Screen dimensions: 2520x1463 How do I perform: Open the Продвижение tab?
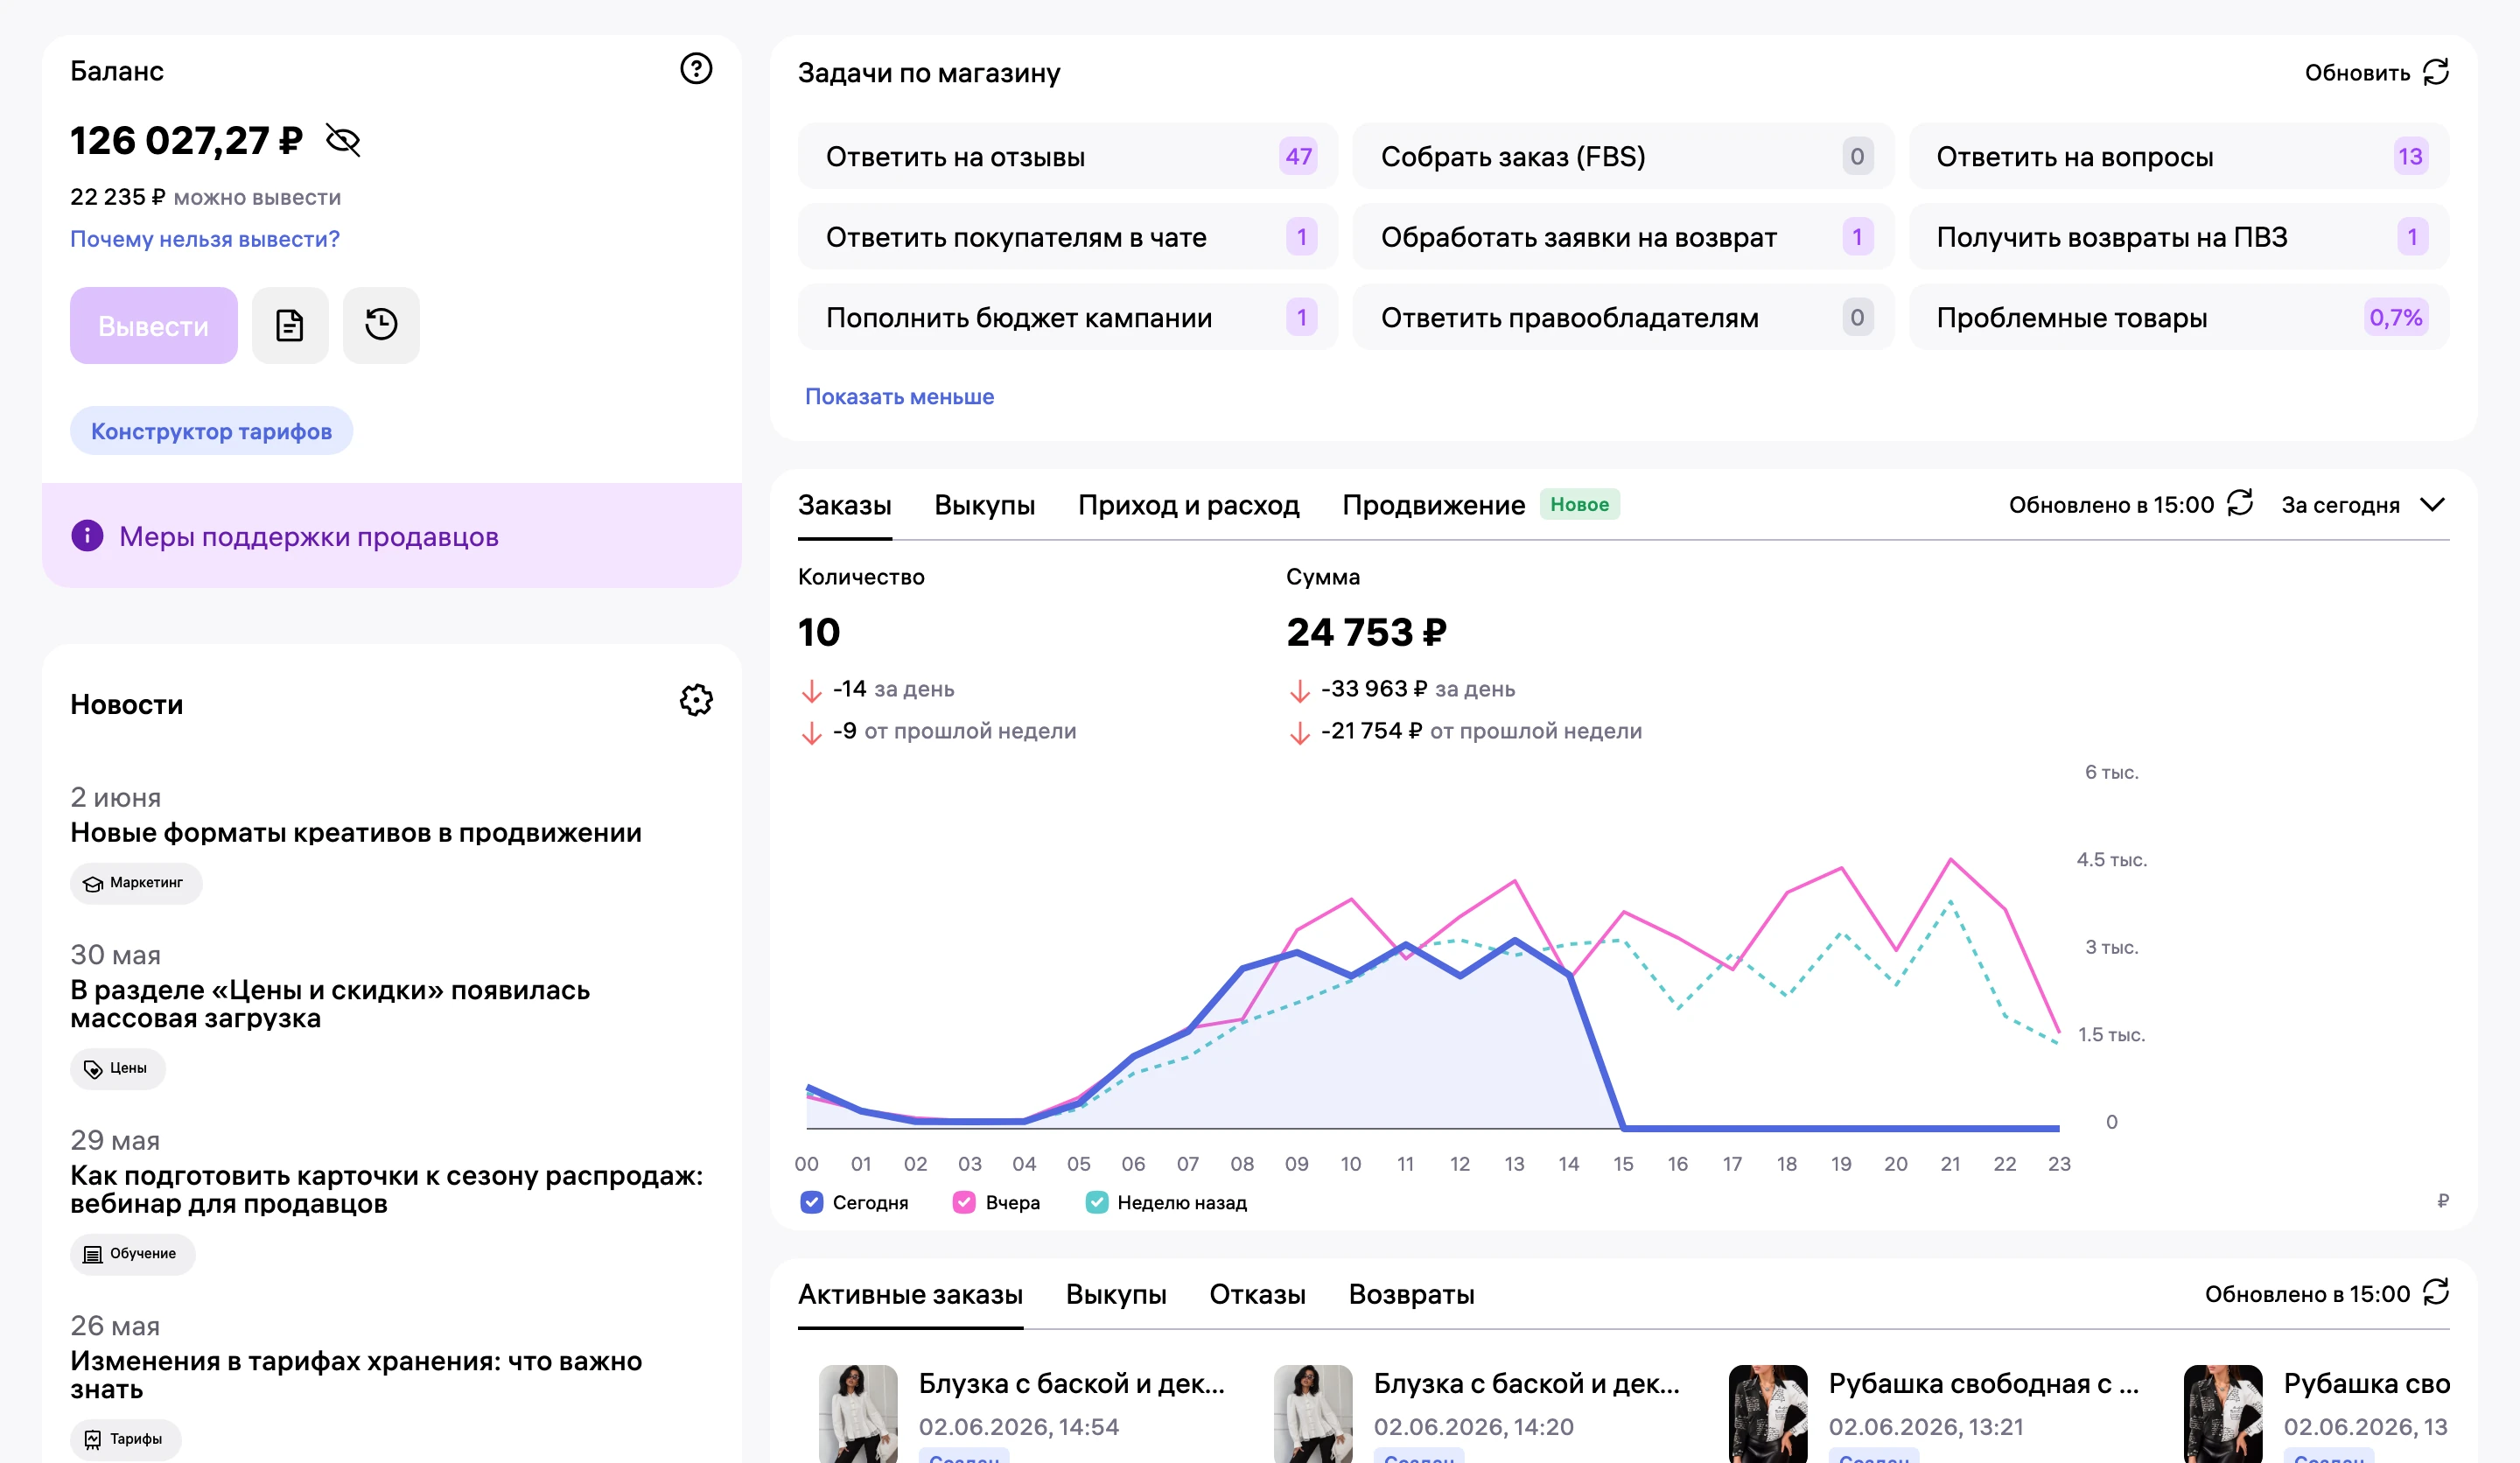(1433, 505)
